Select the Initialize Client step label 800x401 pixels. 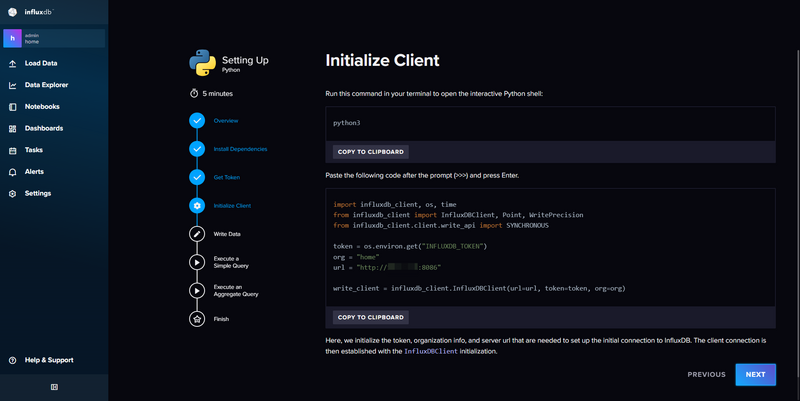pyautogui.click(x=232, y=206)
